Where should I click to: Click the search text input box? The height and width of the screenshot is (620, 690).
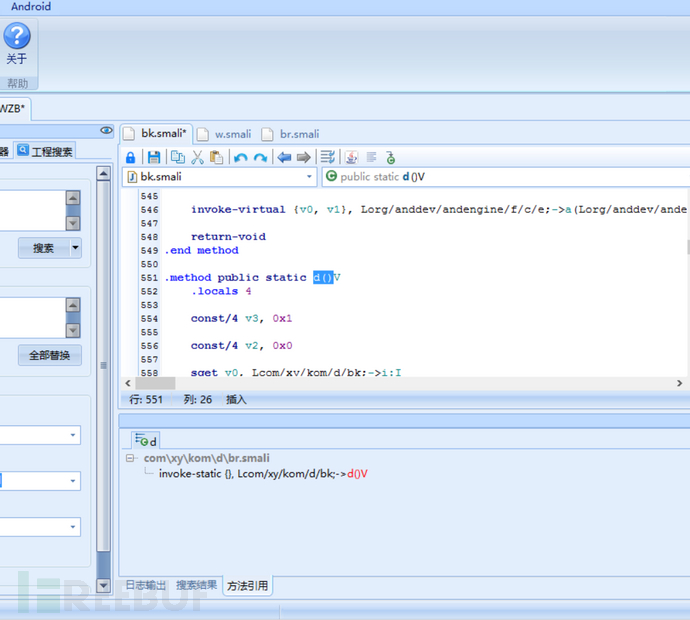[33, 210]
